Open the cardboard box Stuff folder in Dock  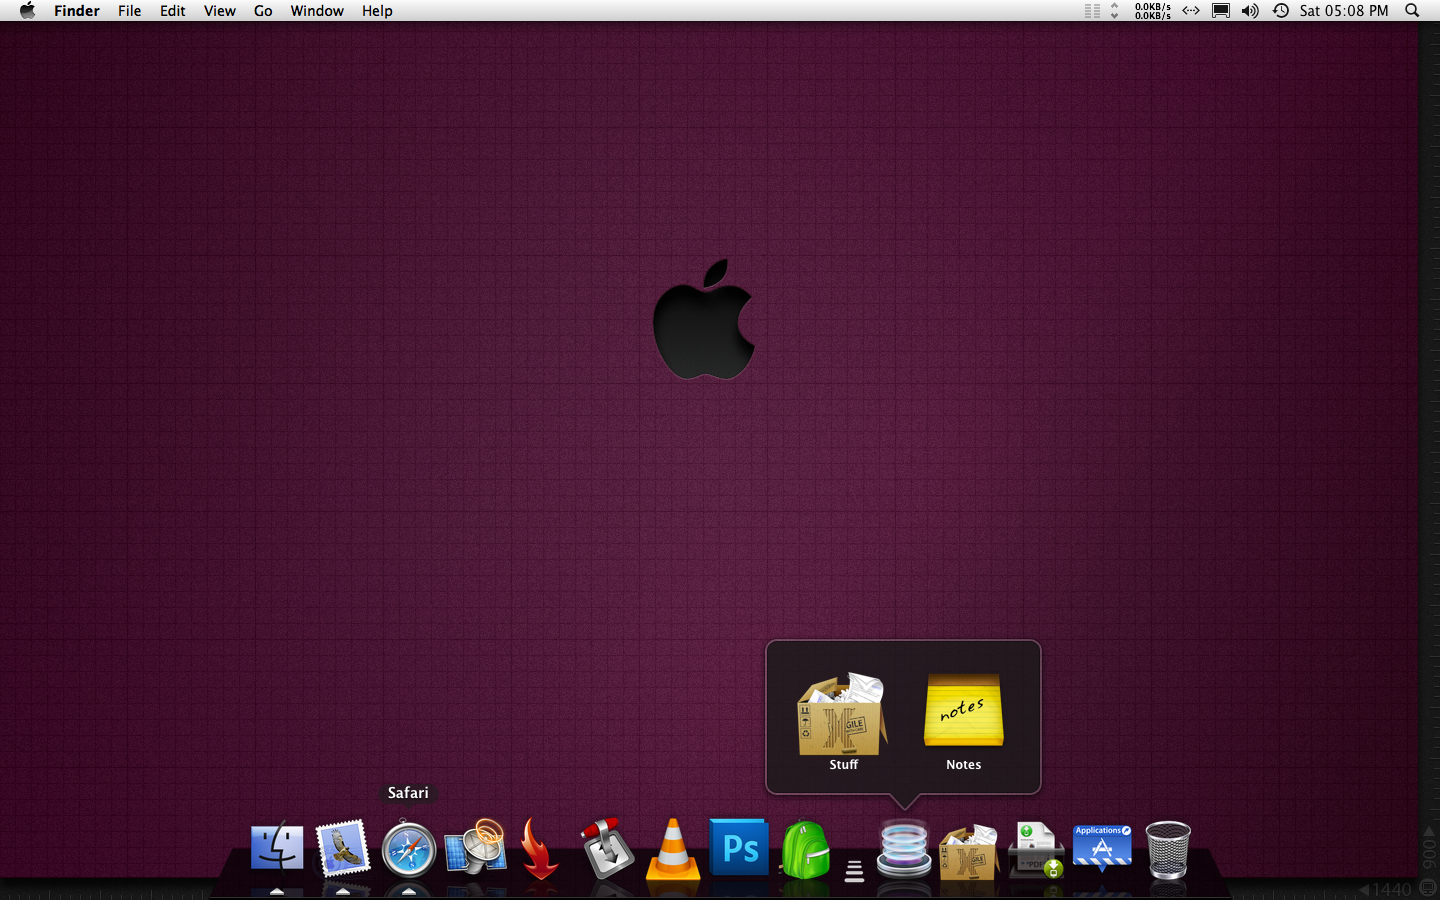pyautogui.click(x=969, y=851)
